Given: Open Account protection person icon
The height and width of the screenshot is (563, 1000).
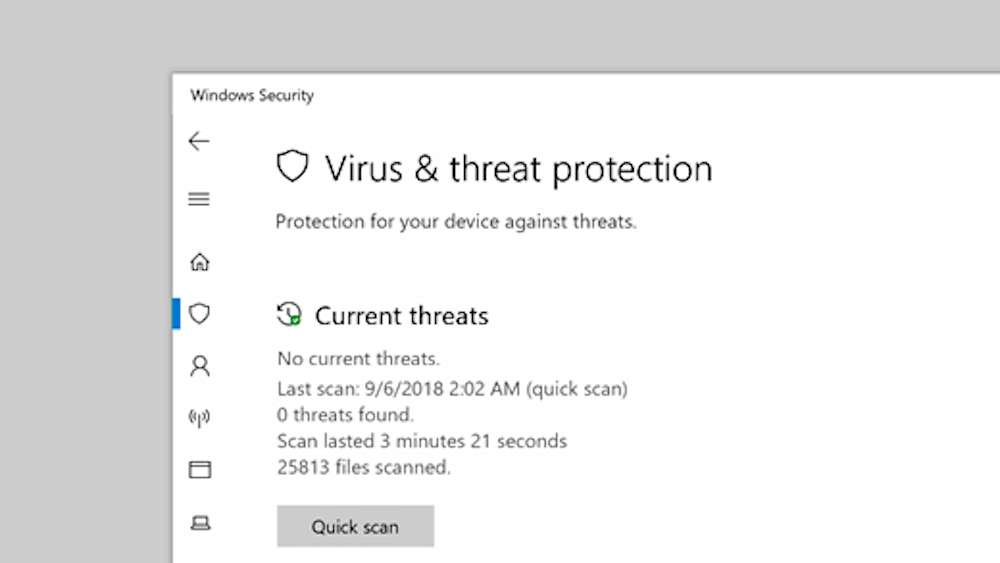Looking at the screenshot, I should point(200,366).
